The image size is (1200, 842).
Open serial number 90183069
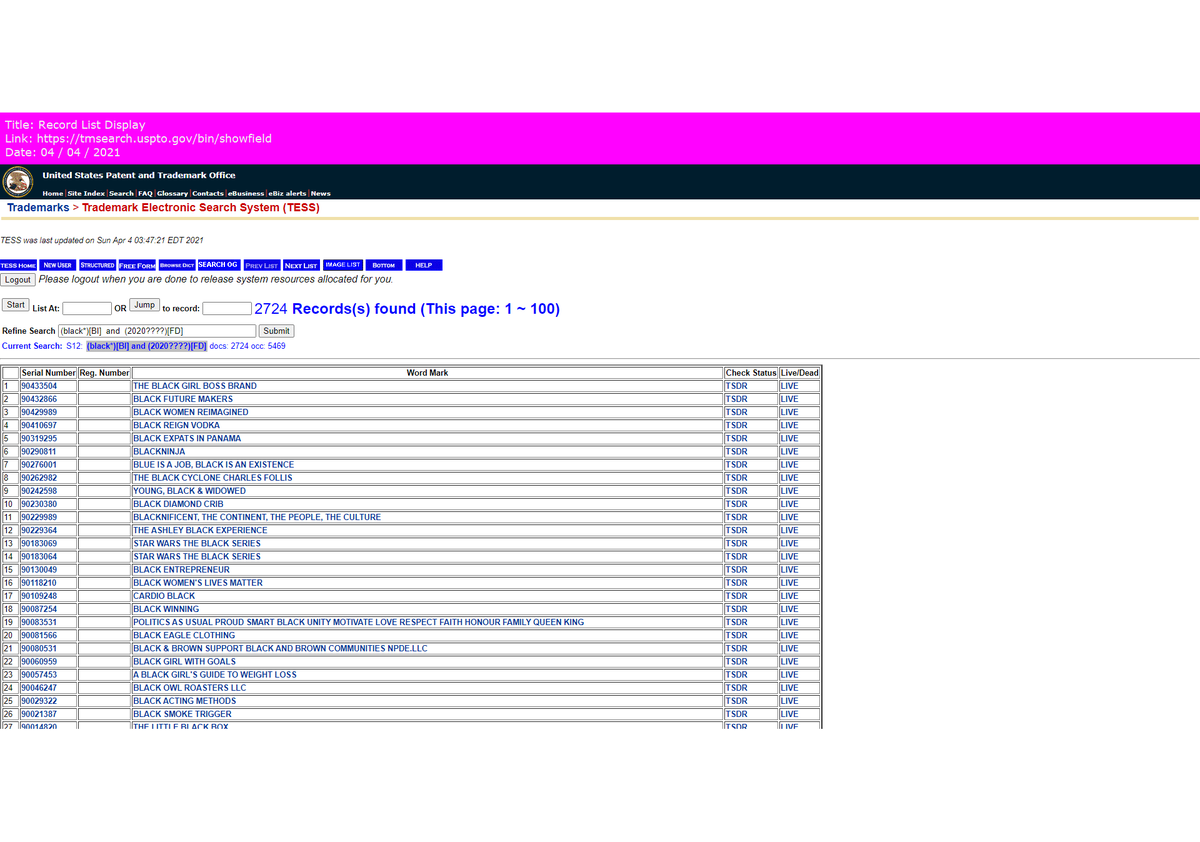39,544
